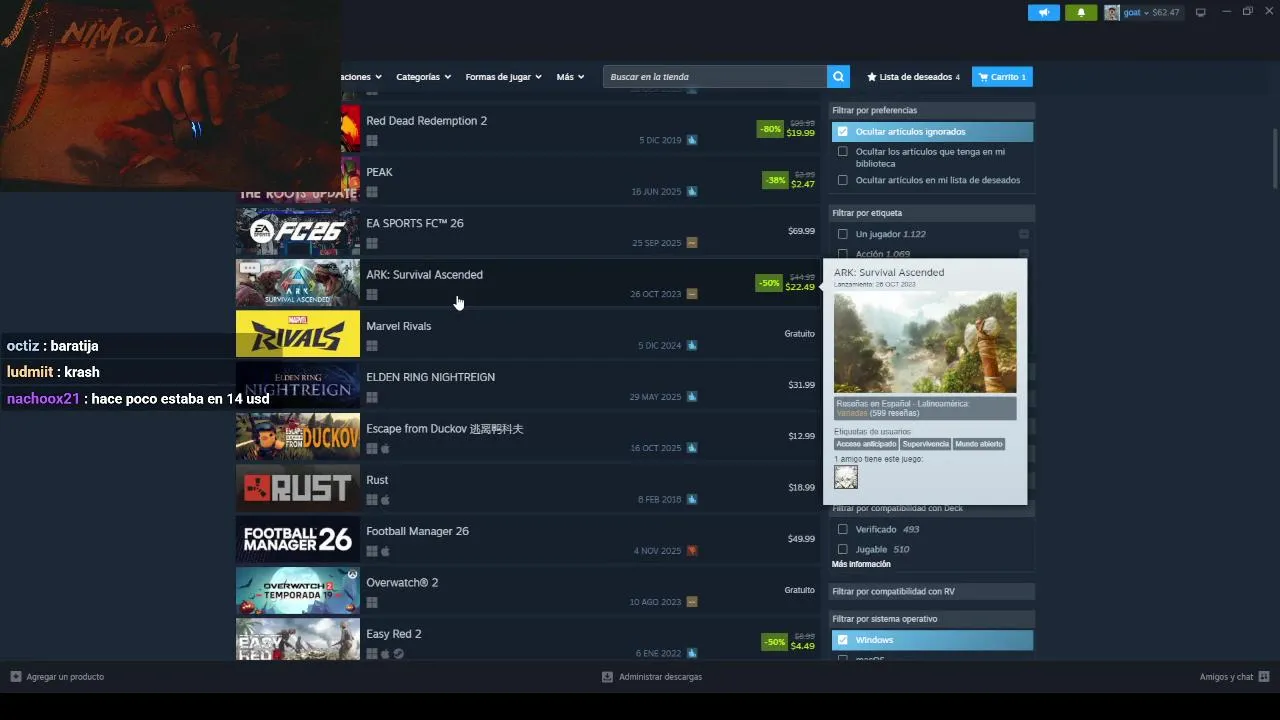Open the Carrito 1 cart button
This screenshot has width=1280, height=720.
1002,77
